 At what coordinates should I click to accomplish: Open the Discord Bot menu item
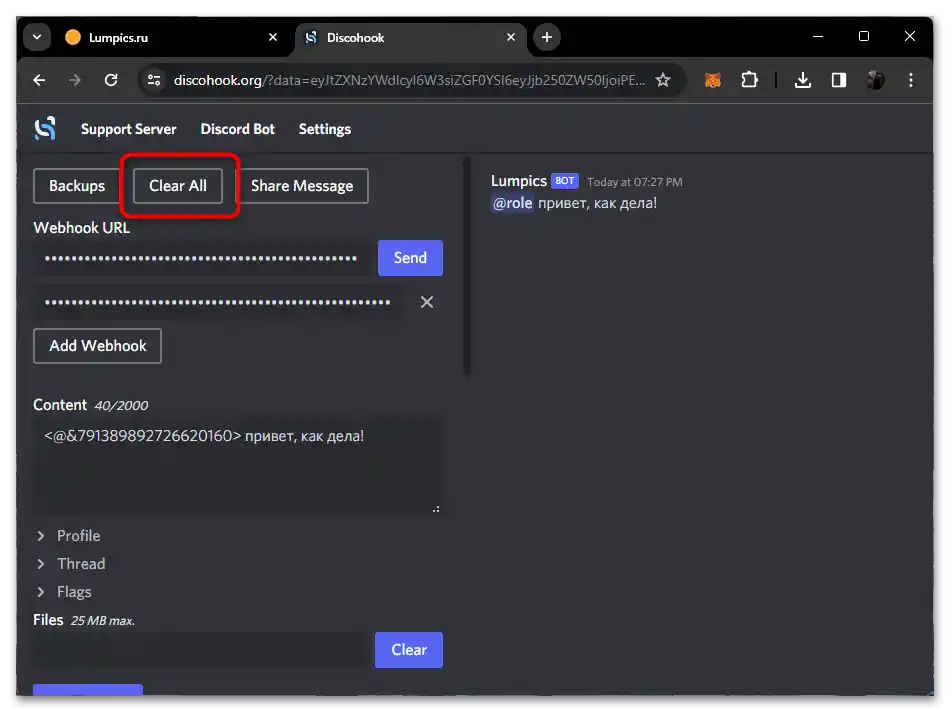pyautogui.click(x=237, y=128)
